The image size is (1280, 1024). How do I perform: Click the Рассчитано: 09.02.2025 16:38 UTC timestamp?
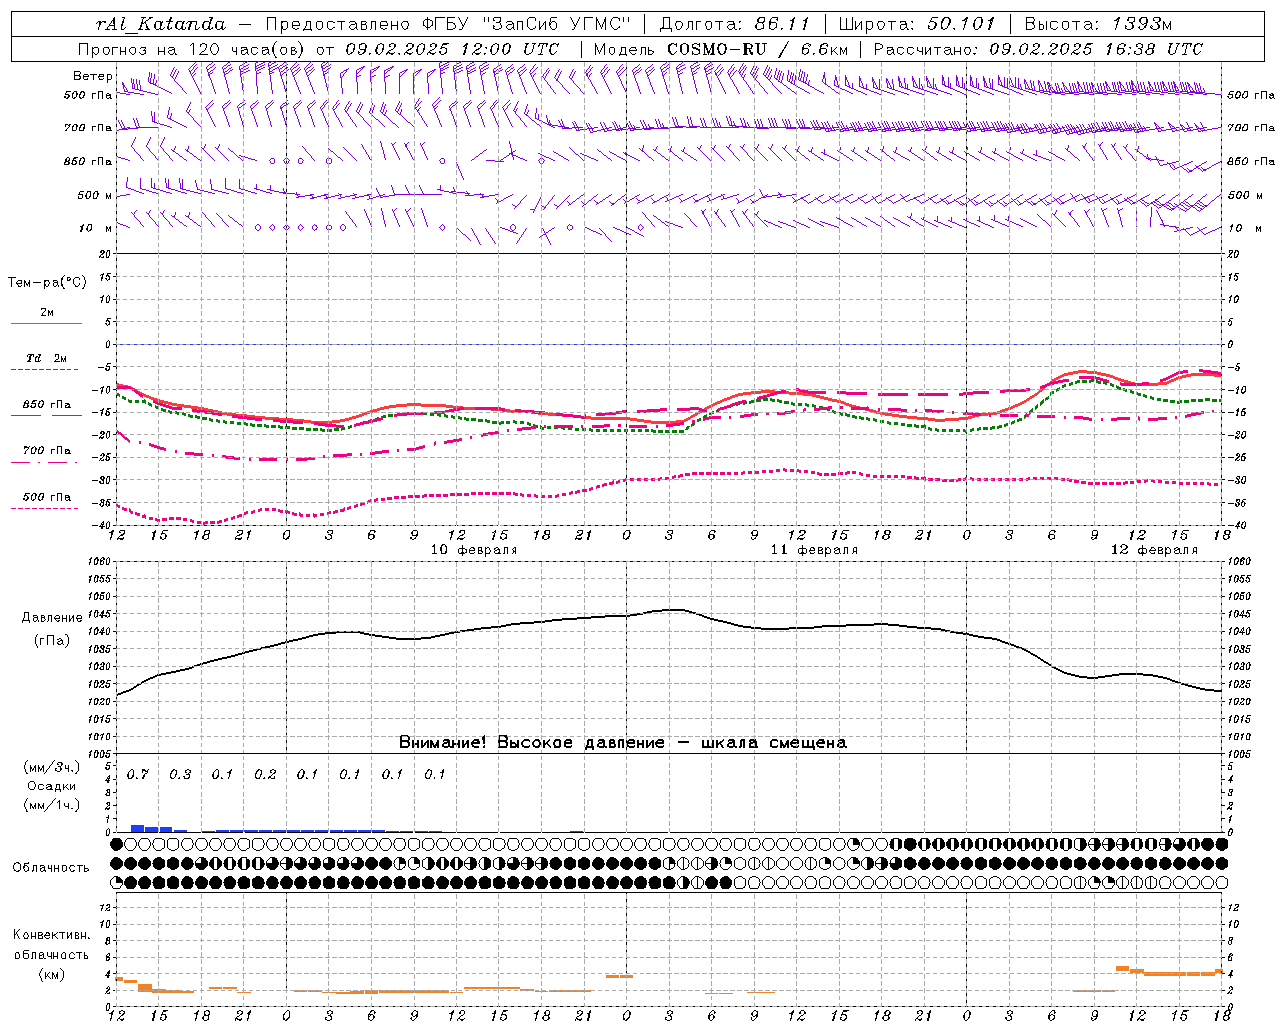[1038, 49]
